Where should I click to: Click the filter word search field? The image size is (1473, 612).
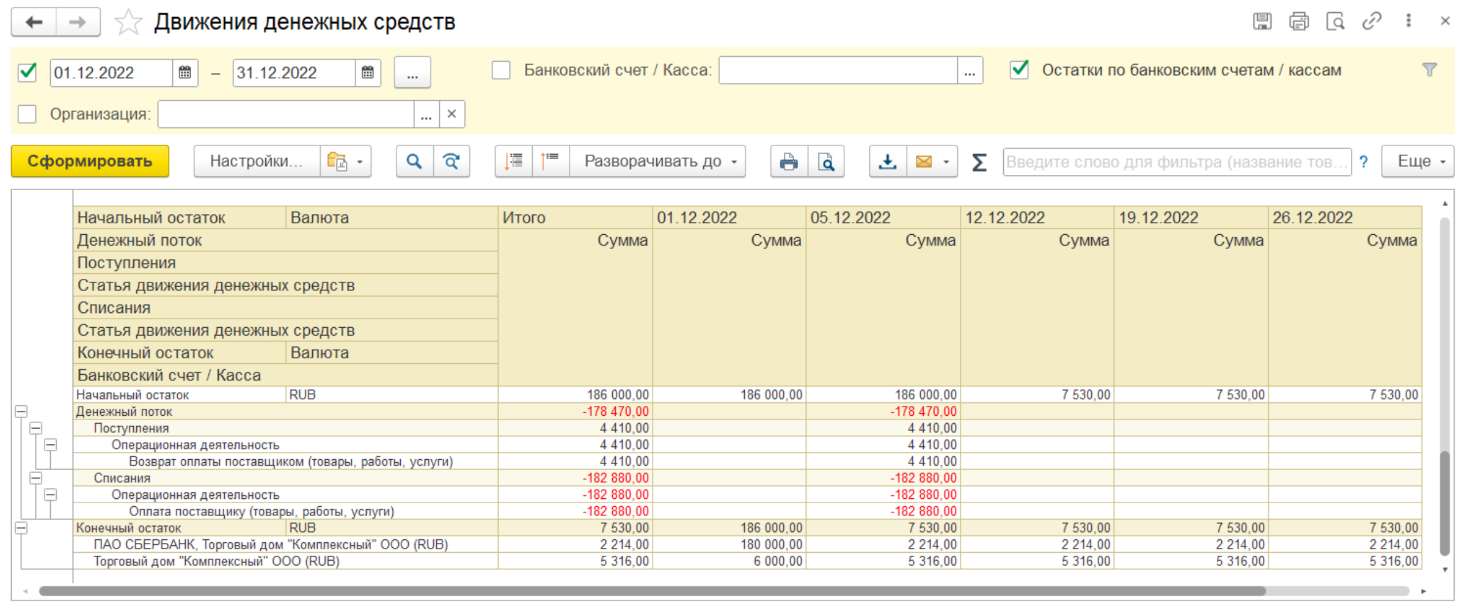click(x=1176, y=162)
